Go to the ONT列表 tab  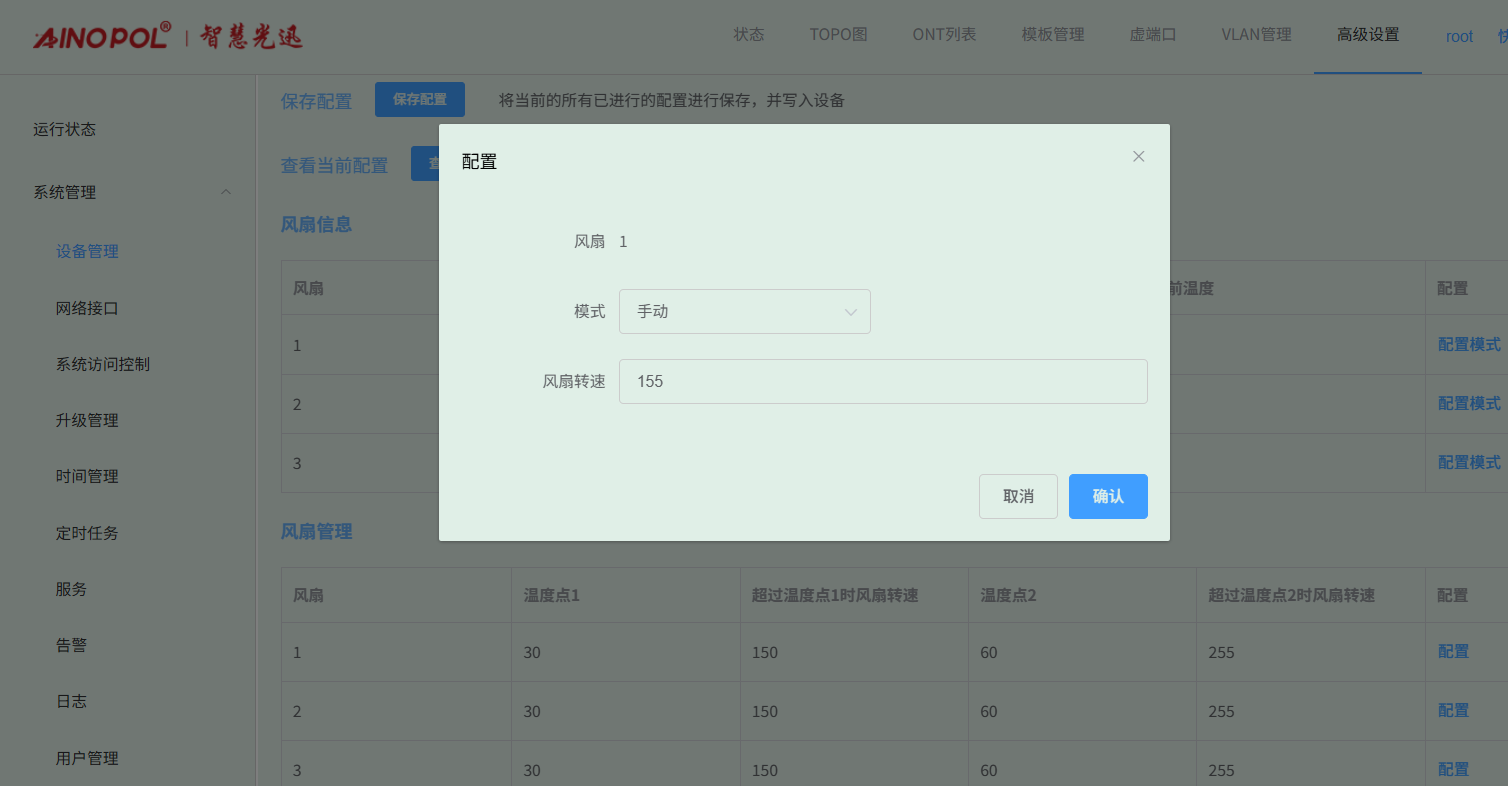coord(944,35)
